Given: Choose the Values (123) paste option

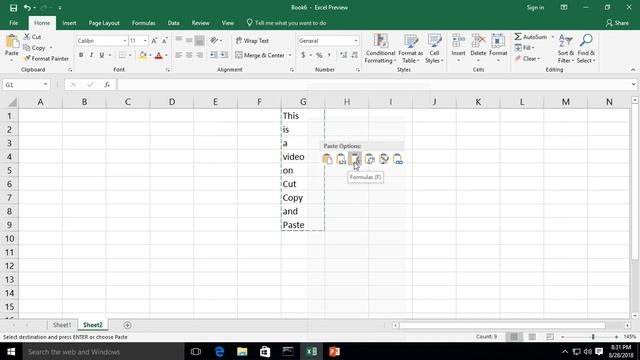Looking at the screenshot, I should pos(341,159).
